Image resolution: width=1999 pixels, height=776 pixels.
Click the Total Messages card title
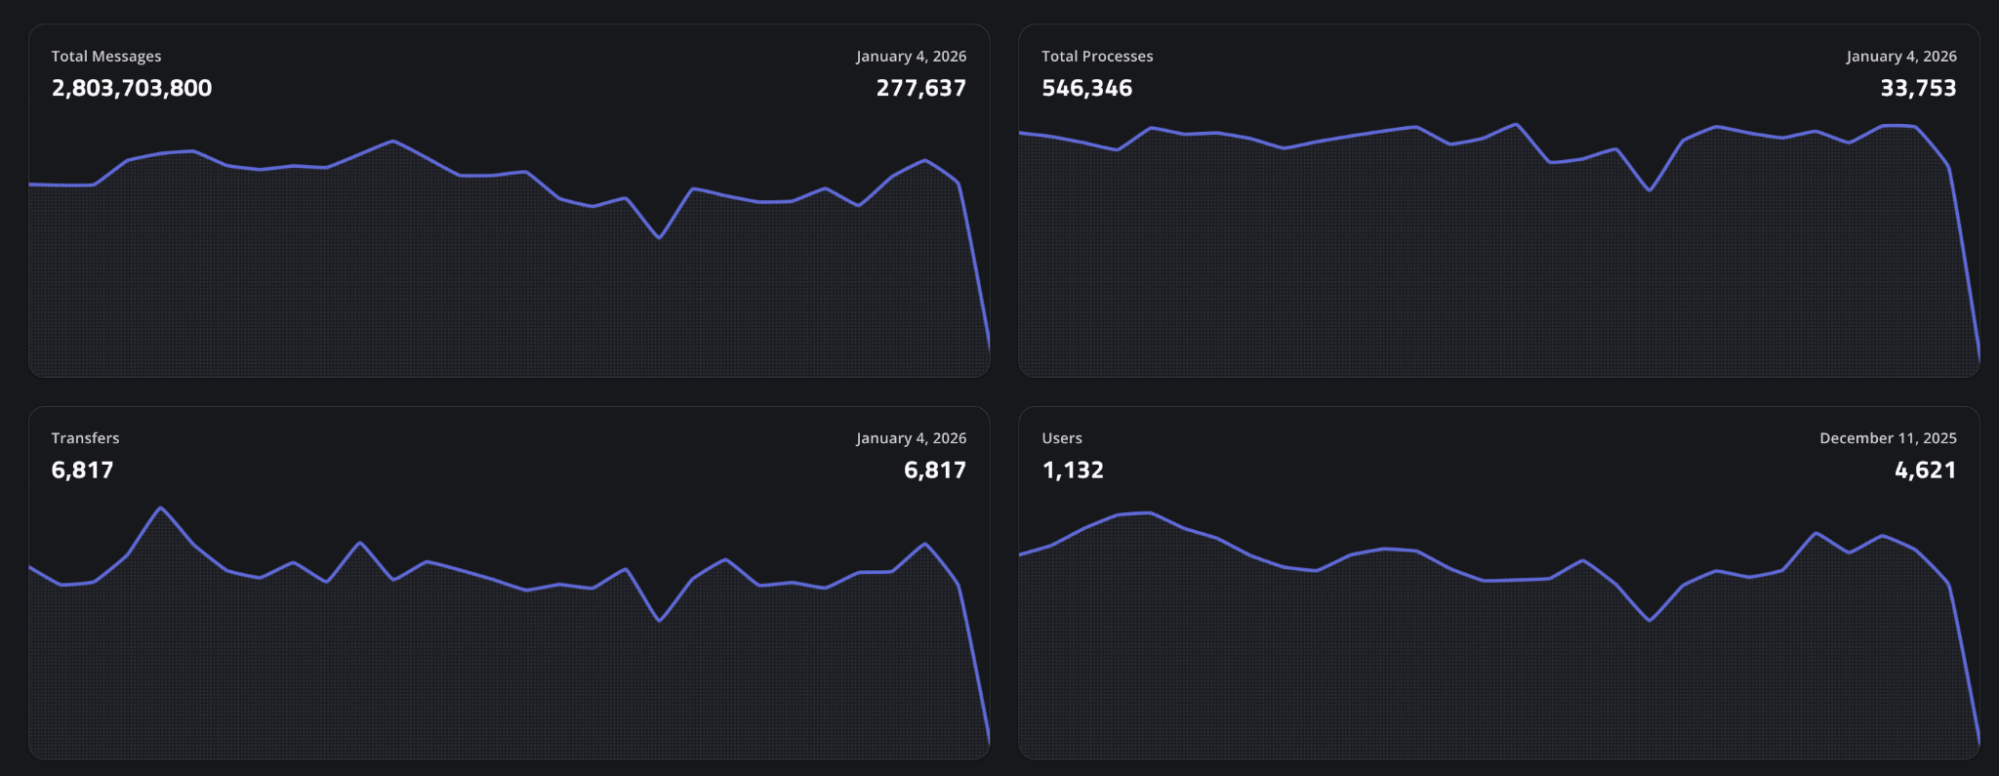[106, 57]
